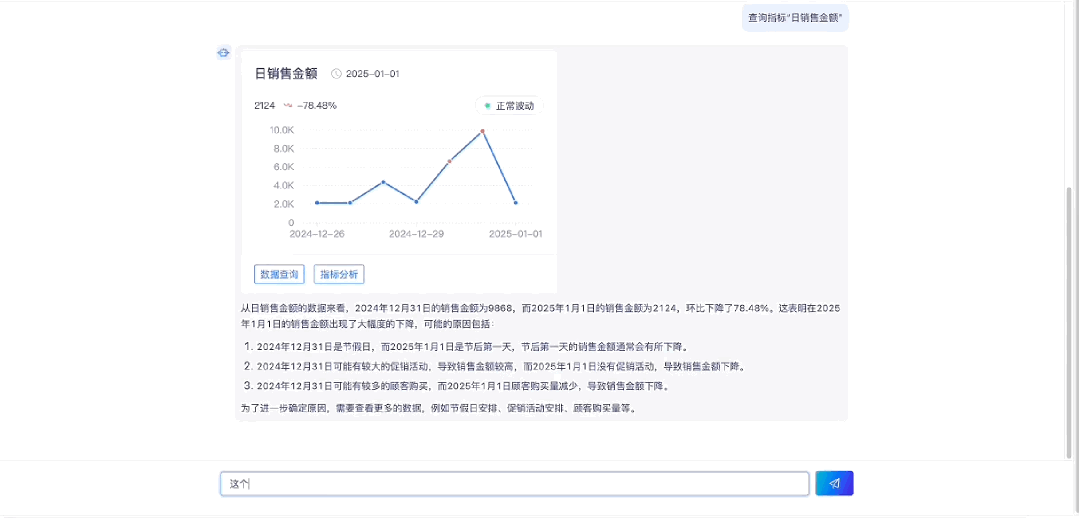Click the downward trend icon before -78.48%
The image size is (1079, 518).
click(288, 105)
